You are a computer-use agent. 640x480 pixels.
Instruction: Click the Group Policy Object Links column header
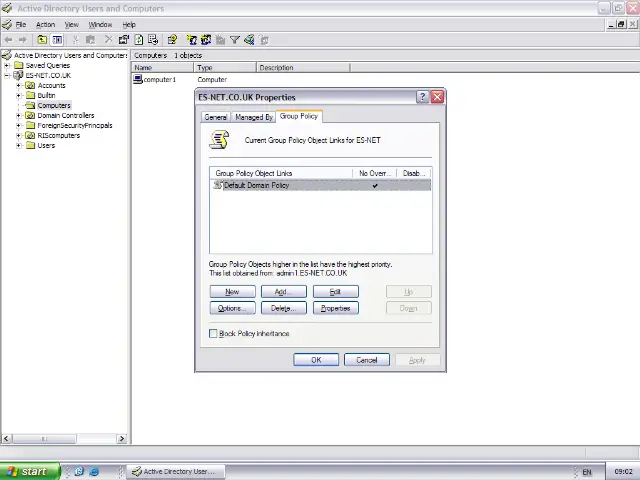click(281, 173)
